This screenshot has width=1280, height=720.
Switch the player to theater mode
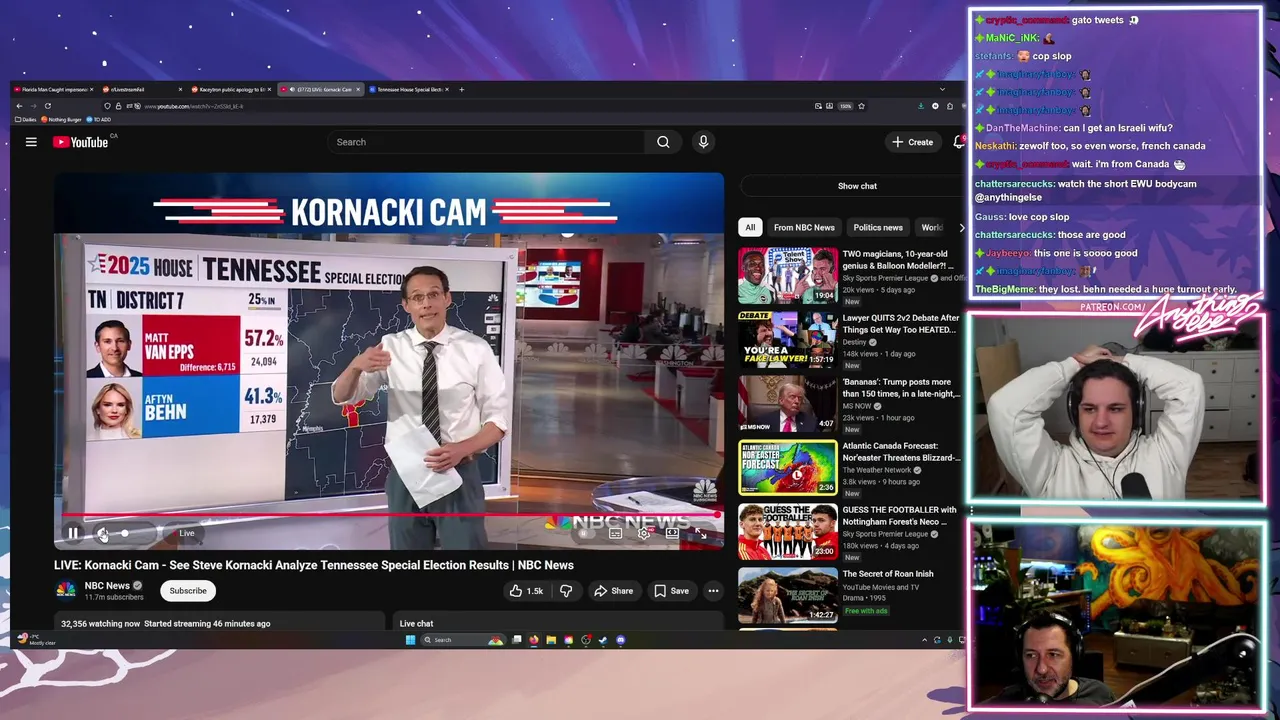[x=672, y=533]
